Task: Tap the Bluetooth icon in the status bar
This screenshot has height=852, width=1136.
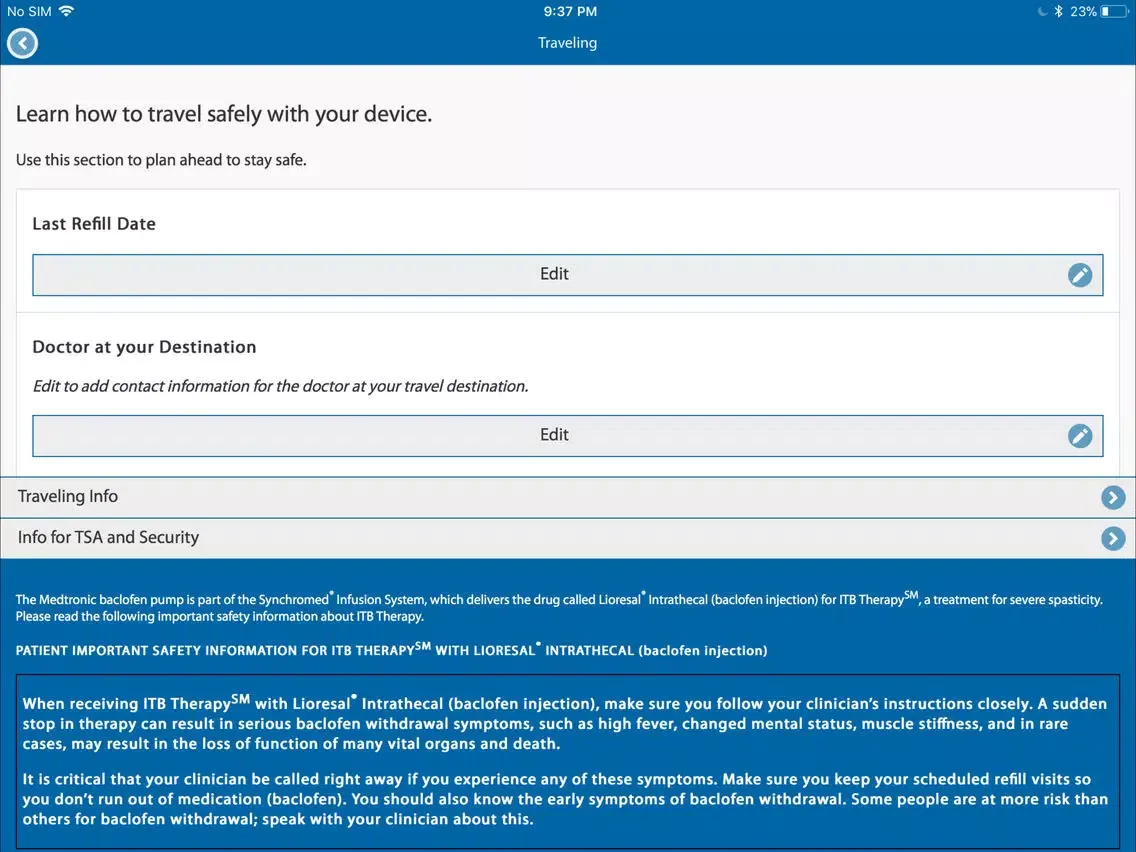Action: pos(1058,12)
